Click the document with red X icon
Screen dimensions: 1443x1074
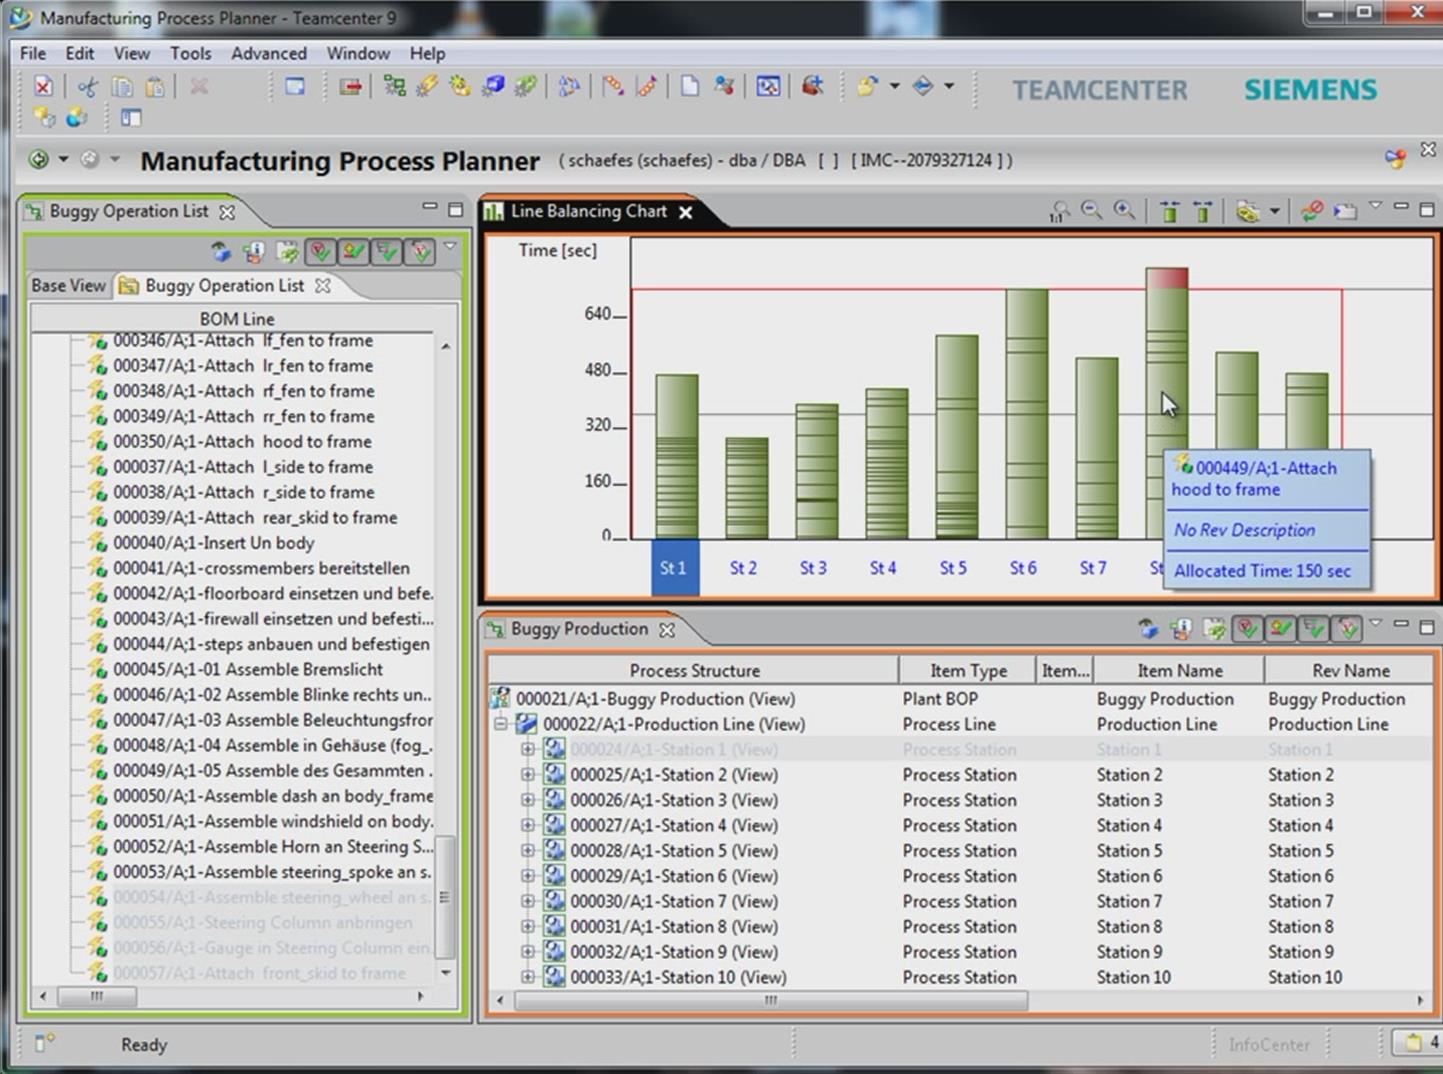coord(43,87)
